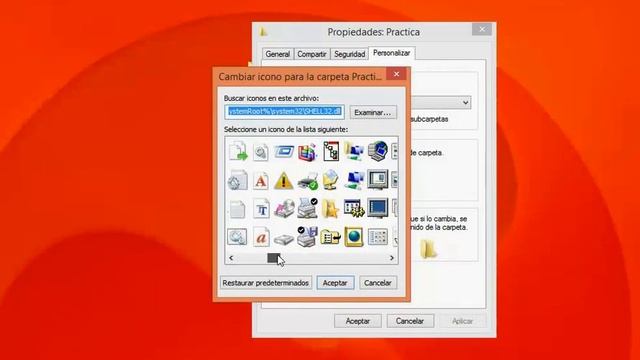The width and height of the screenshot is (640, 360).
Task: Choose the two connected blue computers icon
Action: pos(354,180)
